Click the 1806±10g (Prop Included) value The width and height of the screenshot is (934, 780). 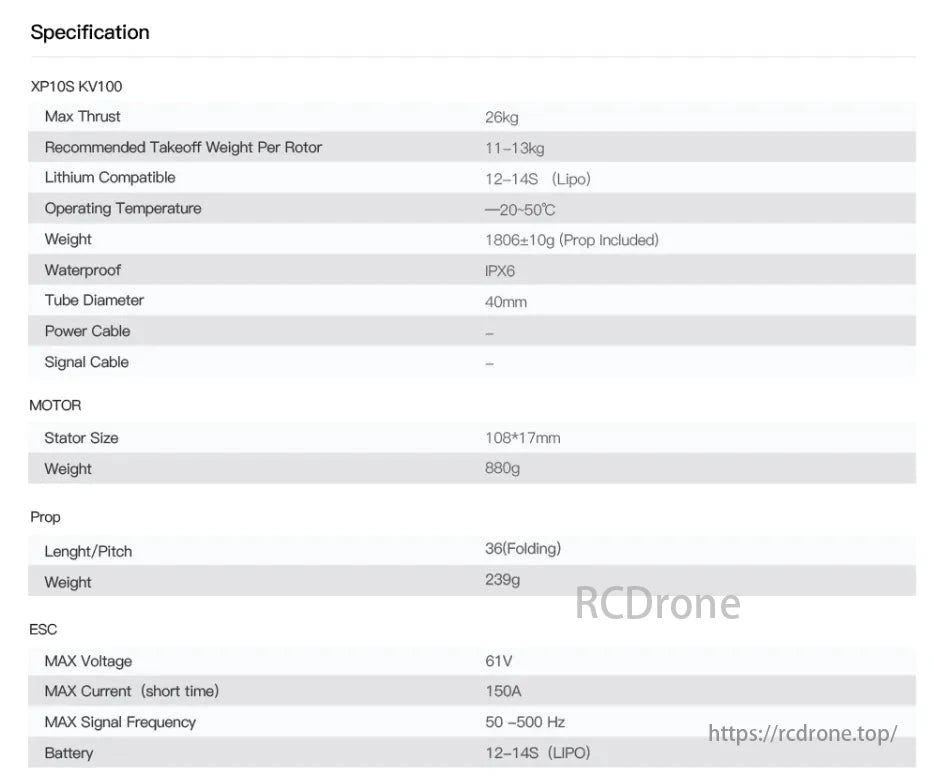point(571,240)
